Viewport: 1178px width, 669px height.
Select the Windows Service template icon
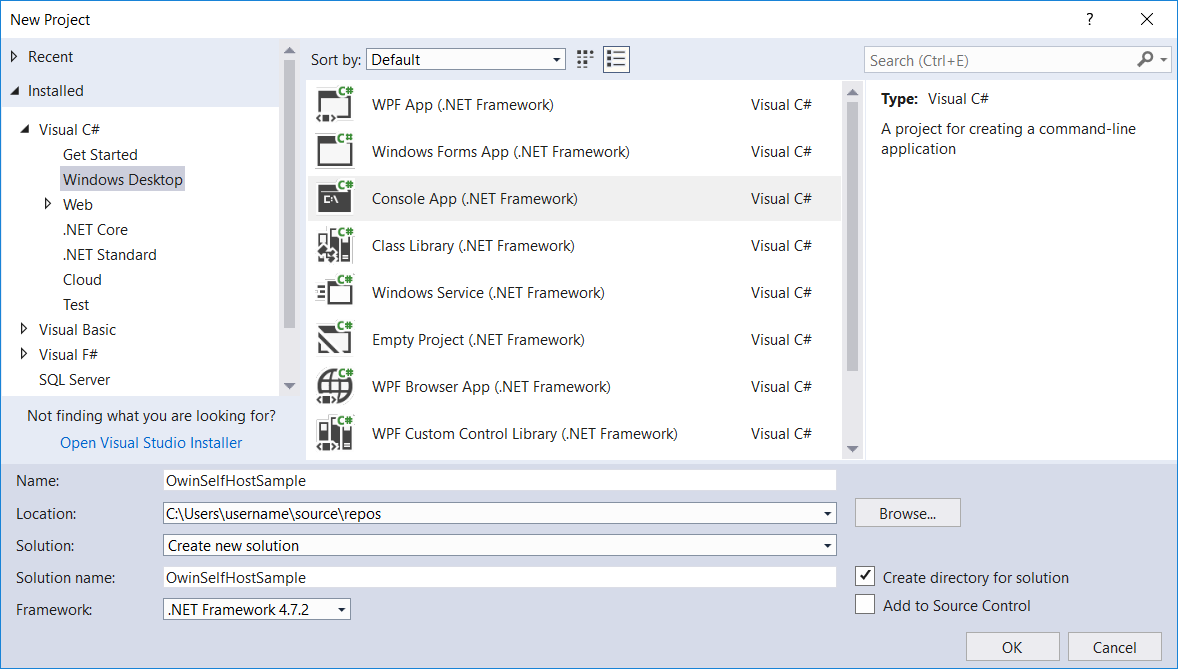[334, 292]
